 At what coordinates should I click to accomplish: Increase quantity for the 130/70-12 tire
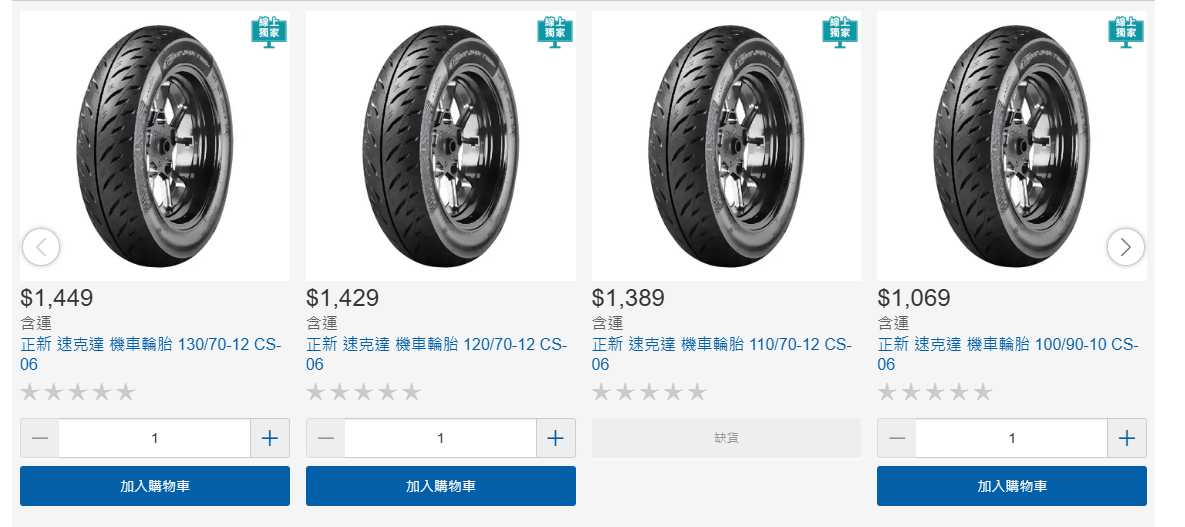269,438
